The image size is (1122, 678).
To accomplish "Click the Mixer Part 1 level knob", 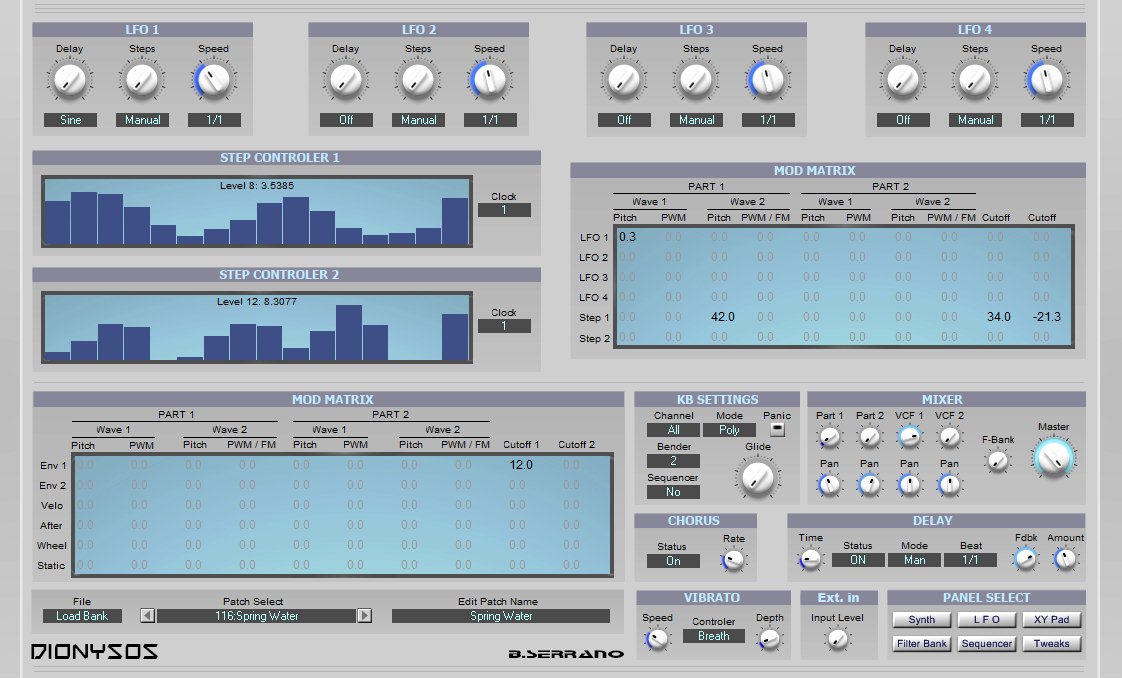I will (829, 436).
